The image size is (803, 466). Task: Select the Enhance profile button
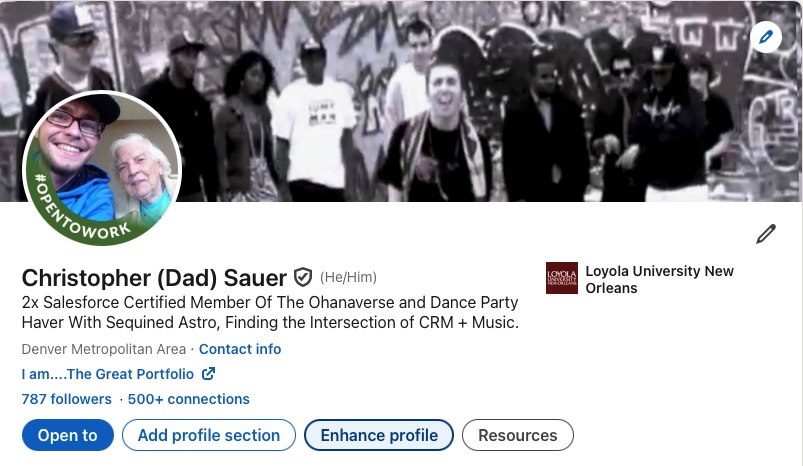point(379,435)
